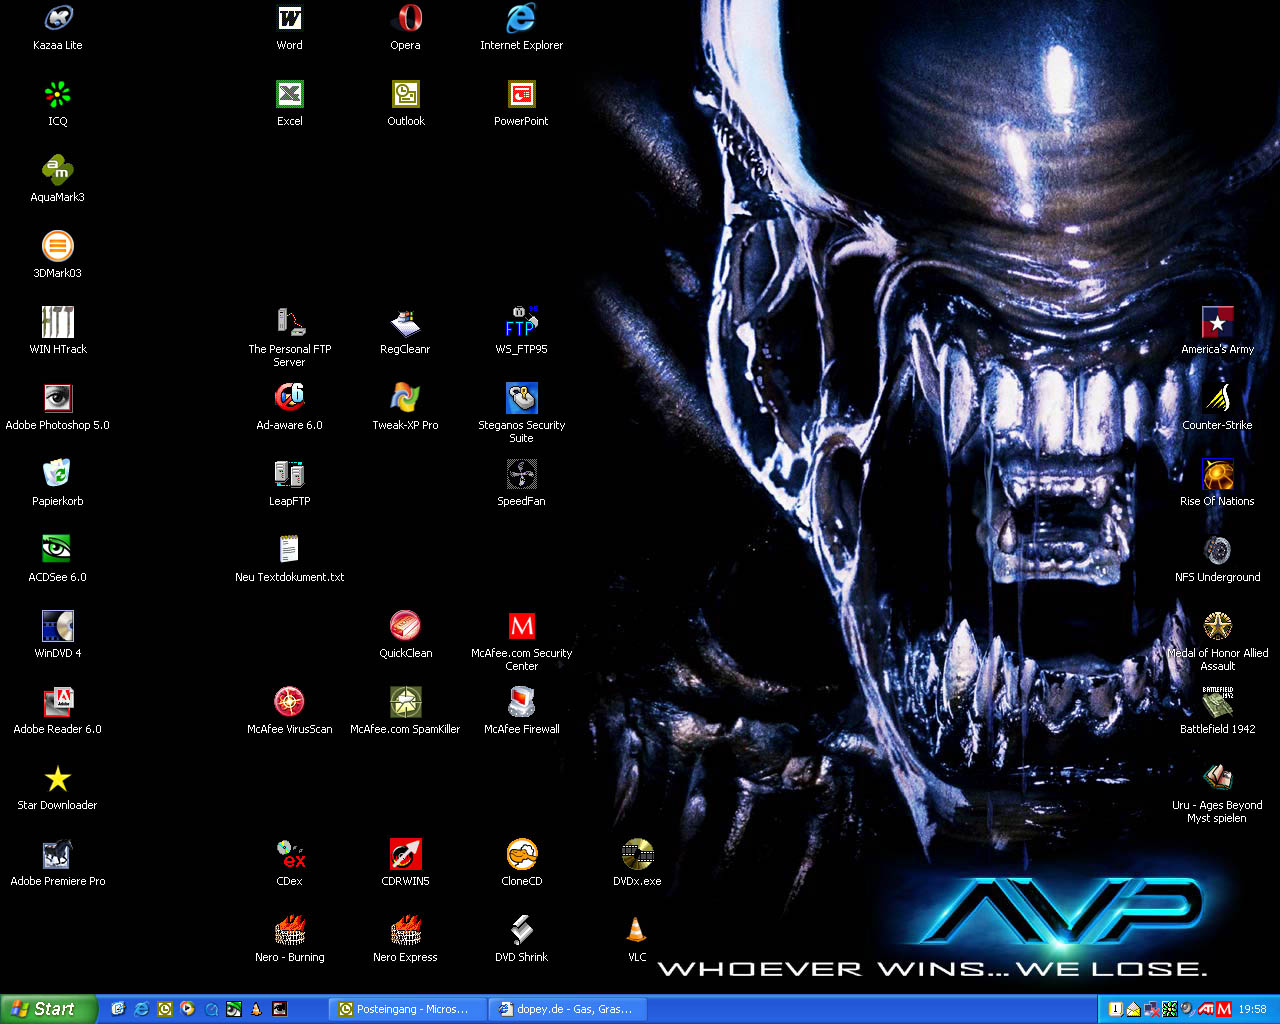
Task: Switch to Posteingang - Microsoft Outlook taskbar button
Action: pyautogui.click(x=407, y=1009)
